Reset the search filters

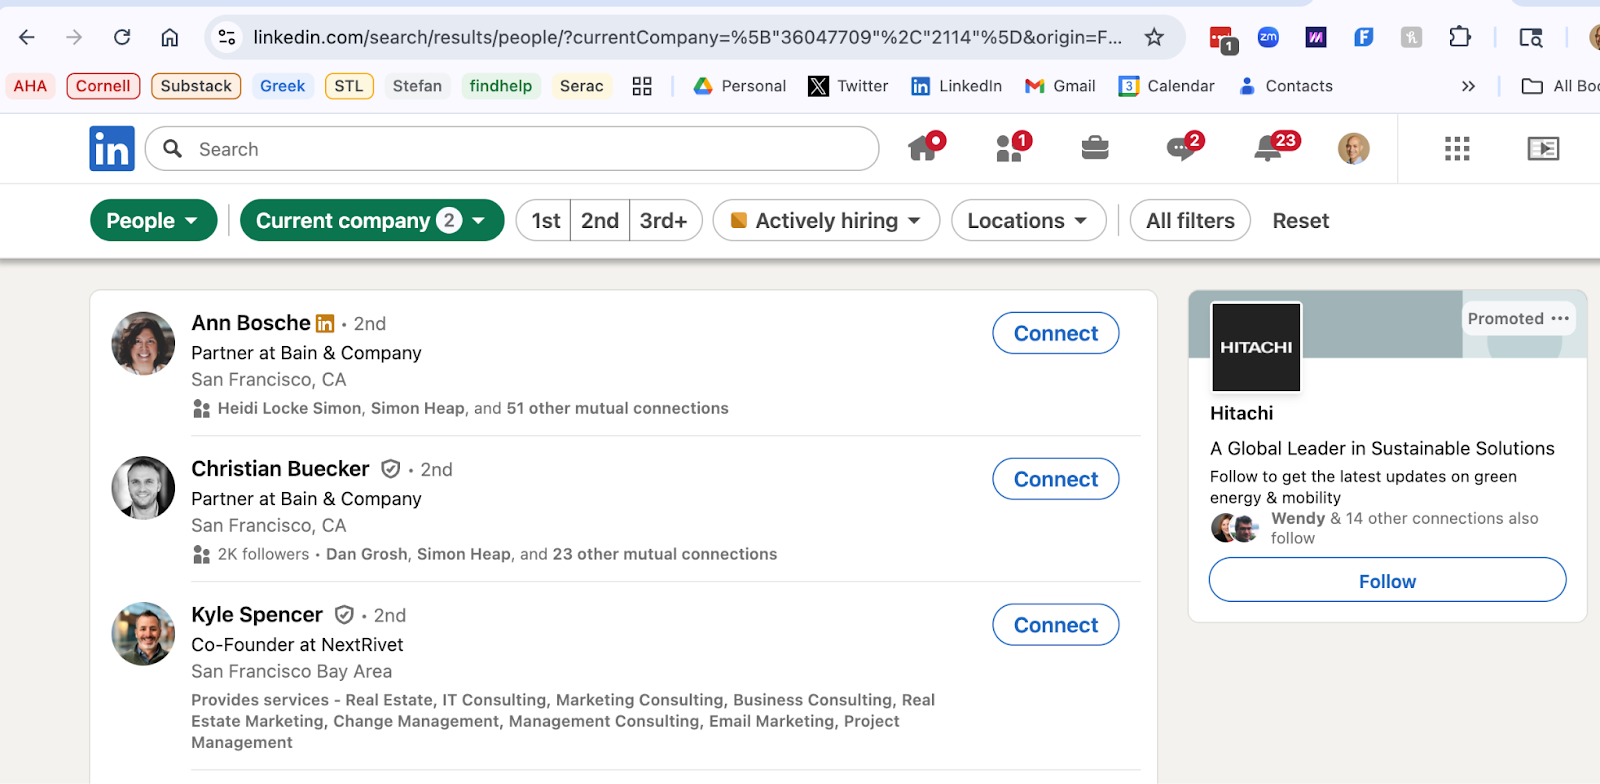point(1300,220)
